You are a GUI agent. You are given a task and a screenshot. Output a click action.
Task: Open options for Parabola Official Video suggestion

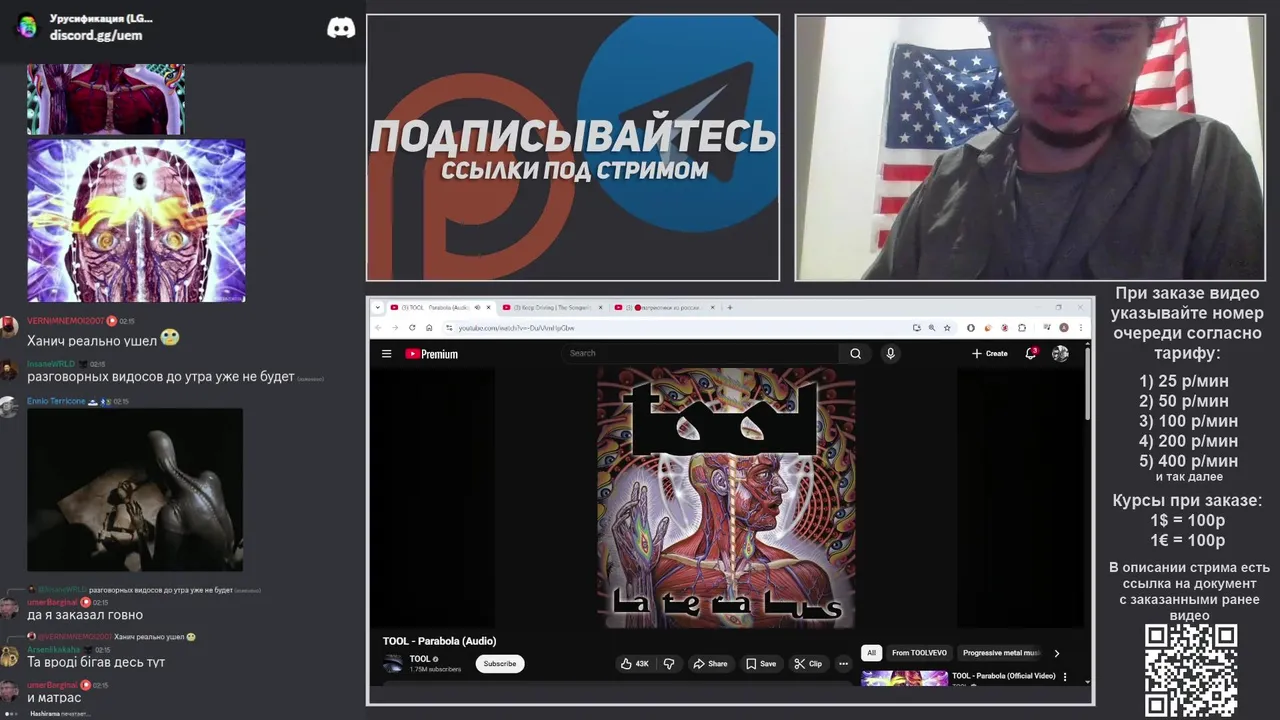1064,677
